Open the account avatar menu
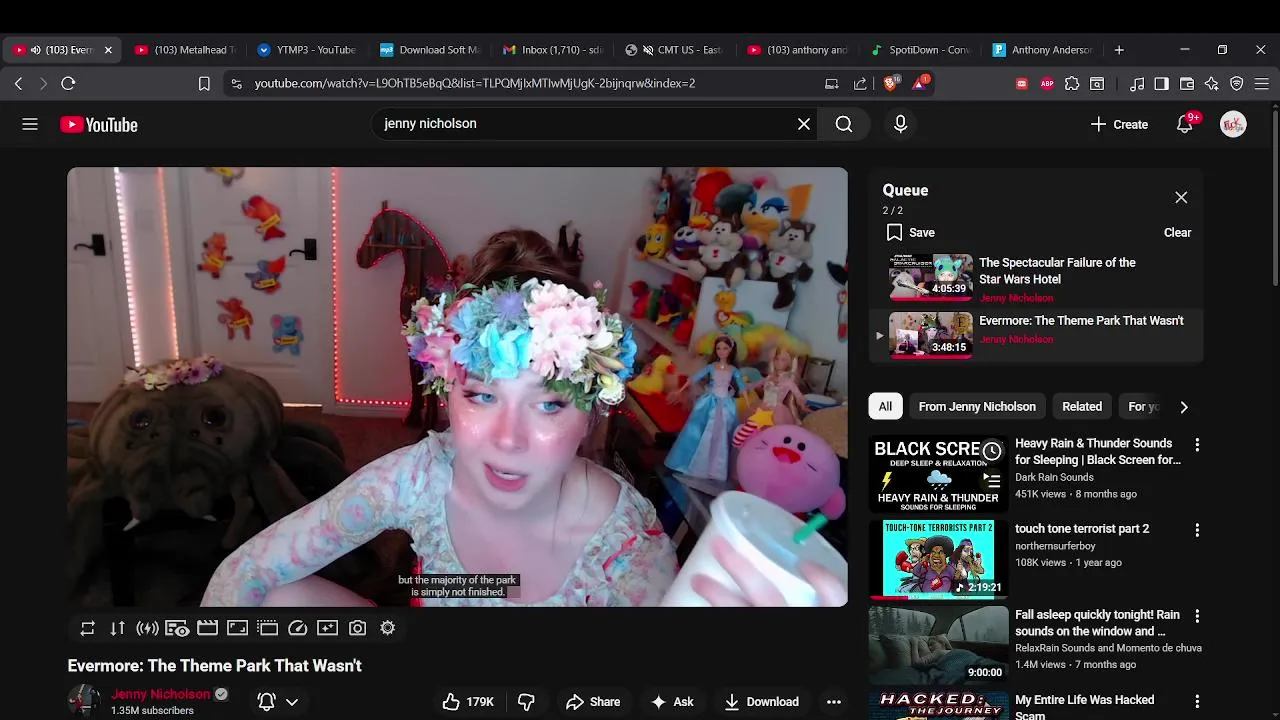This screenshot has width=1280, height=720. pos(1233,124)
